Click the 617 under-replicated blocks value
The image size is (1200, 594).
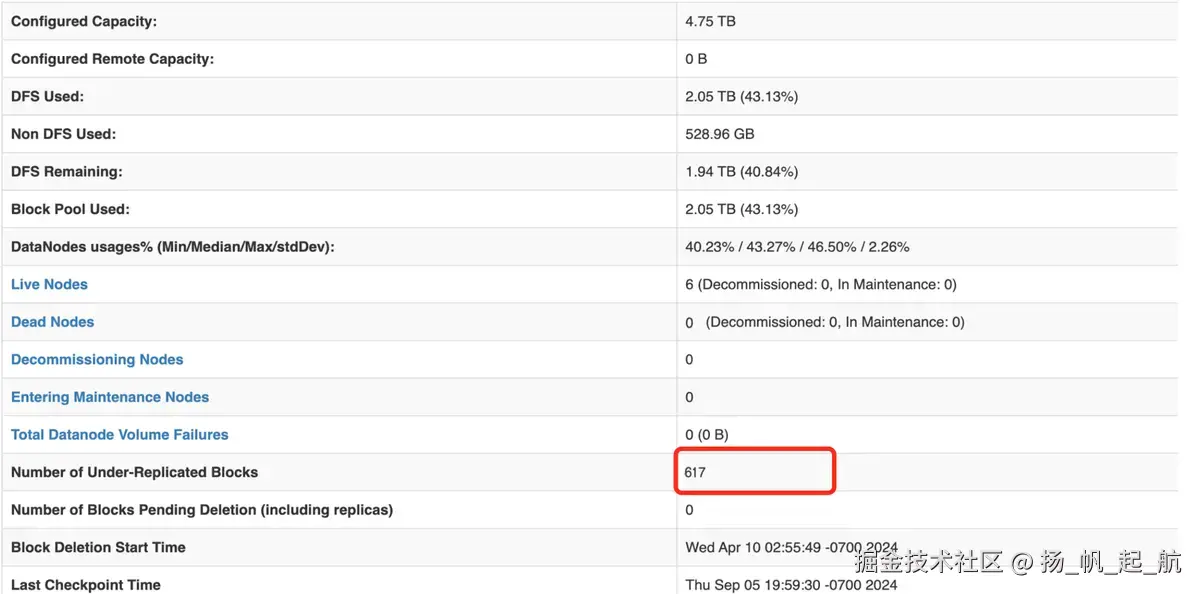(696, 472)
